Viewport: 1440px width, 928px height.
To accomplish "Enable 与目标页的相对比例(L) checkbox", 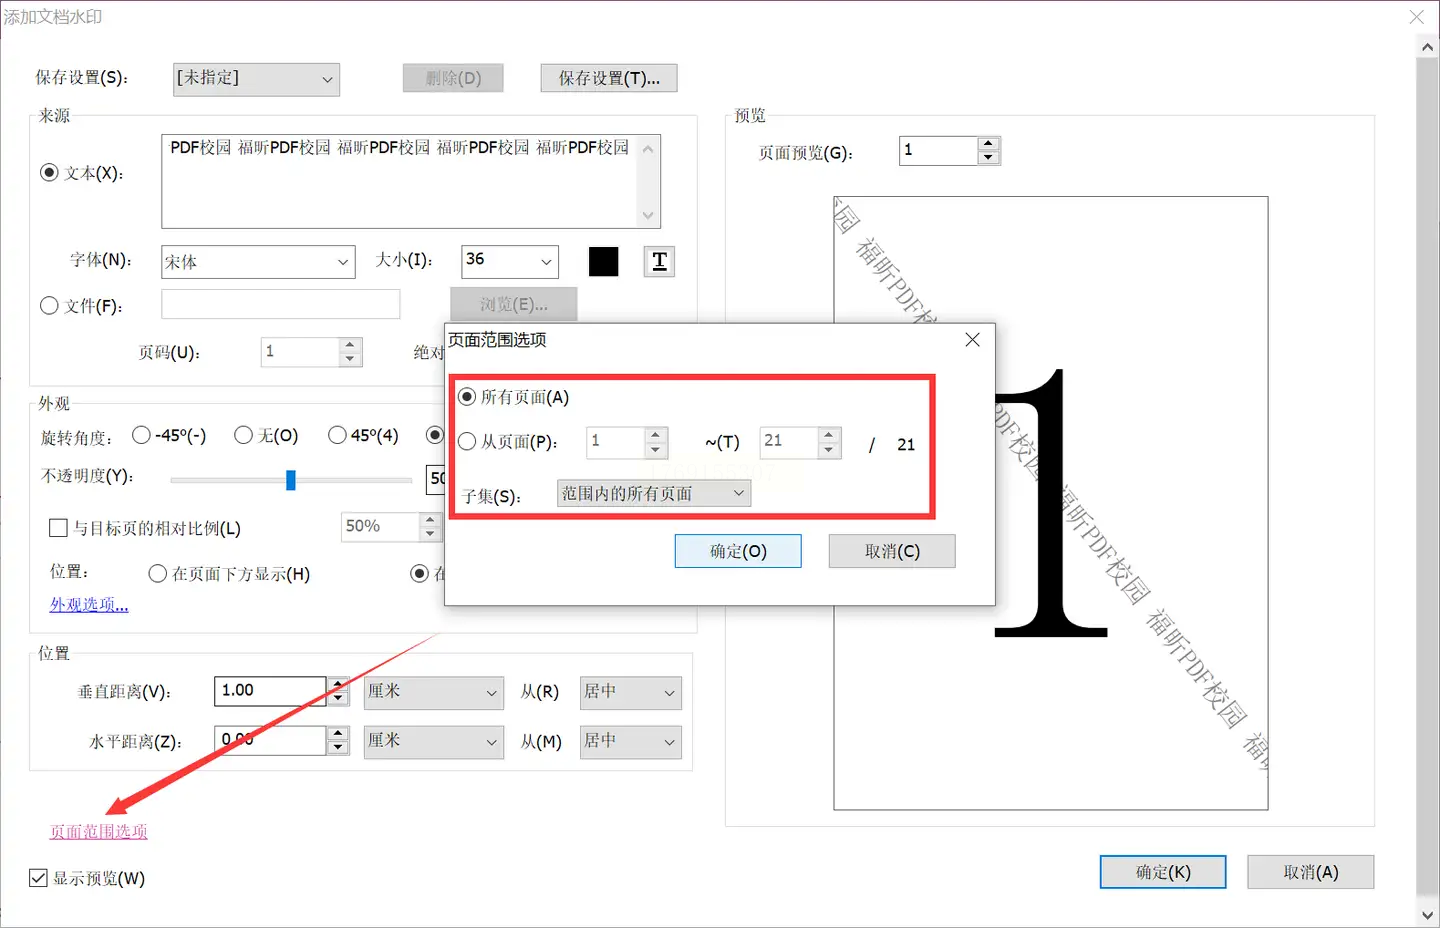I will (58, 528).
